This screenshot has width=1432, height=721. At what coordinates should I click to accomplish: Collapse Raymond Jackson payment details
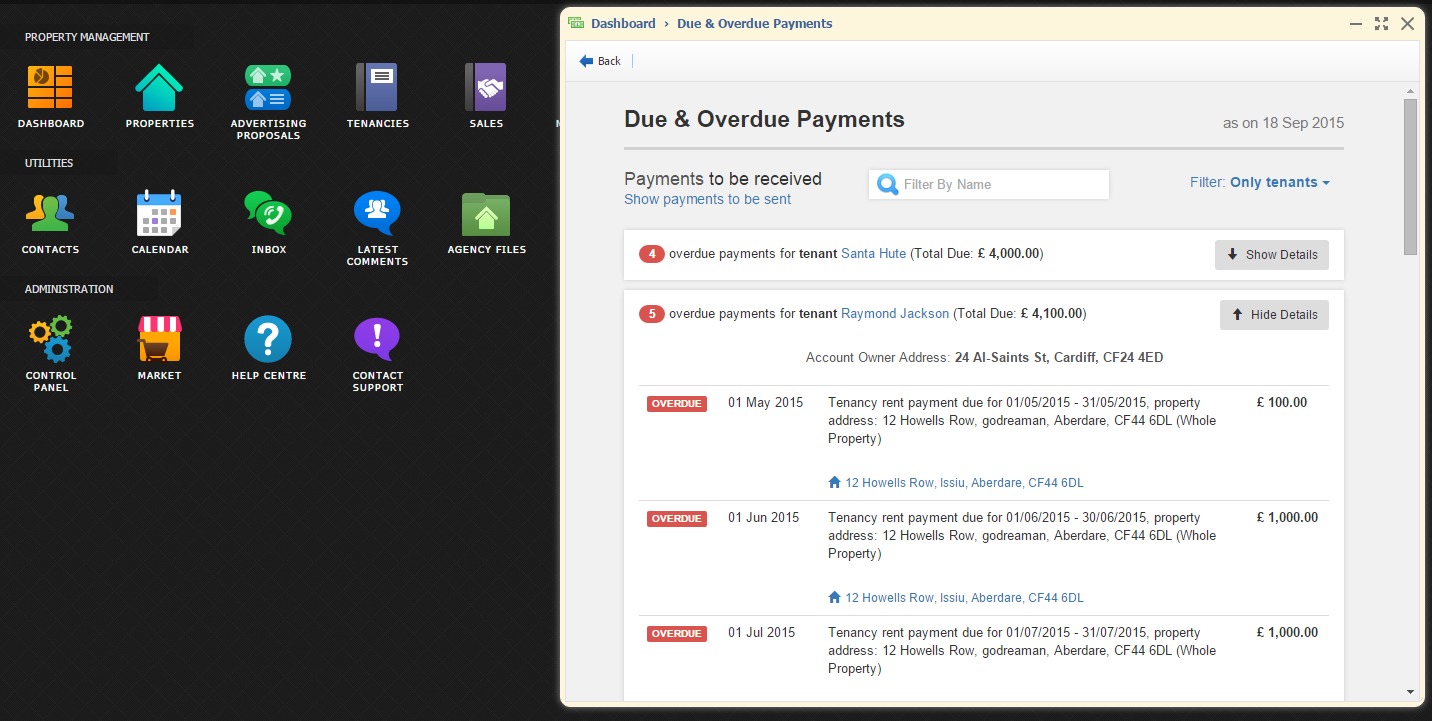(x=1273, y=315)
